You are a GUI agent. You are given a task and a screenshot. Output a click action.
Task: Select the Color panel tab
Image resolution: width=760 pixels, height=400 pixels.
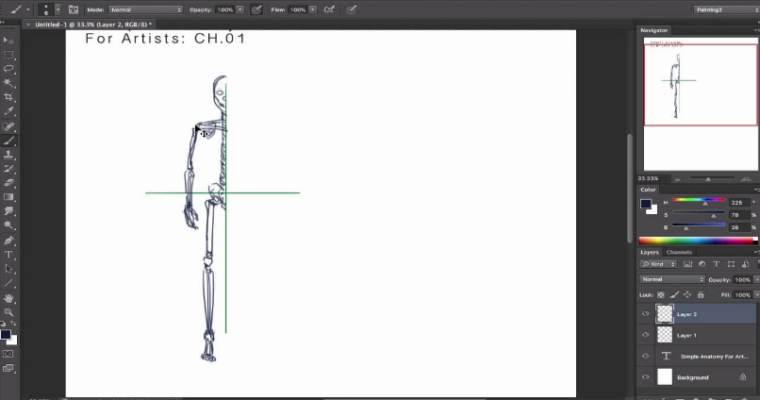click(x=648, y=190)
